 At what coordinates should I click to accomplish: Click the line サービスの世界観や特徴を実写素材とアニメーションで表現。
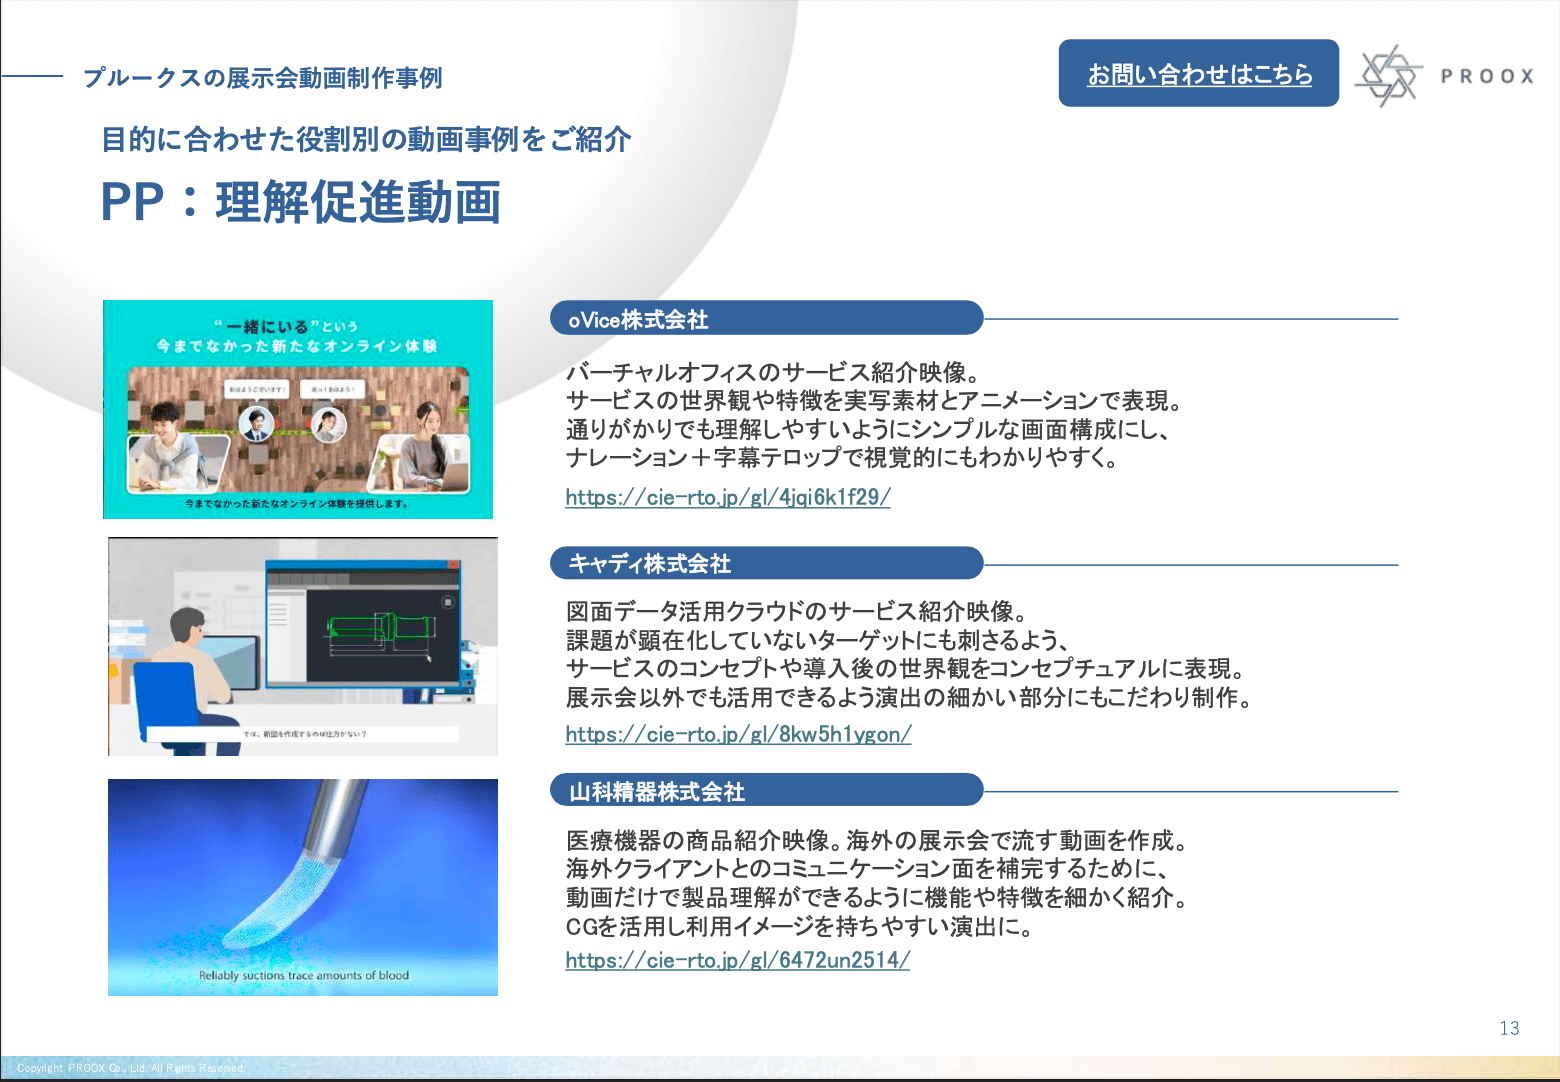click(x=875, y=401)
